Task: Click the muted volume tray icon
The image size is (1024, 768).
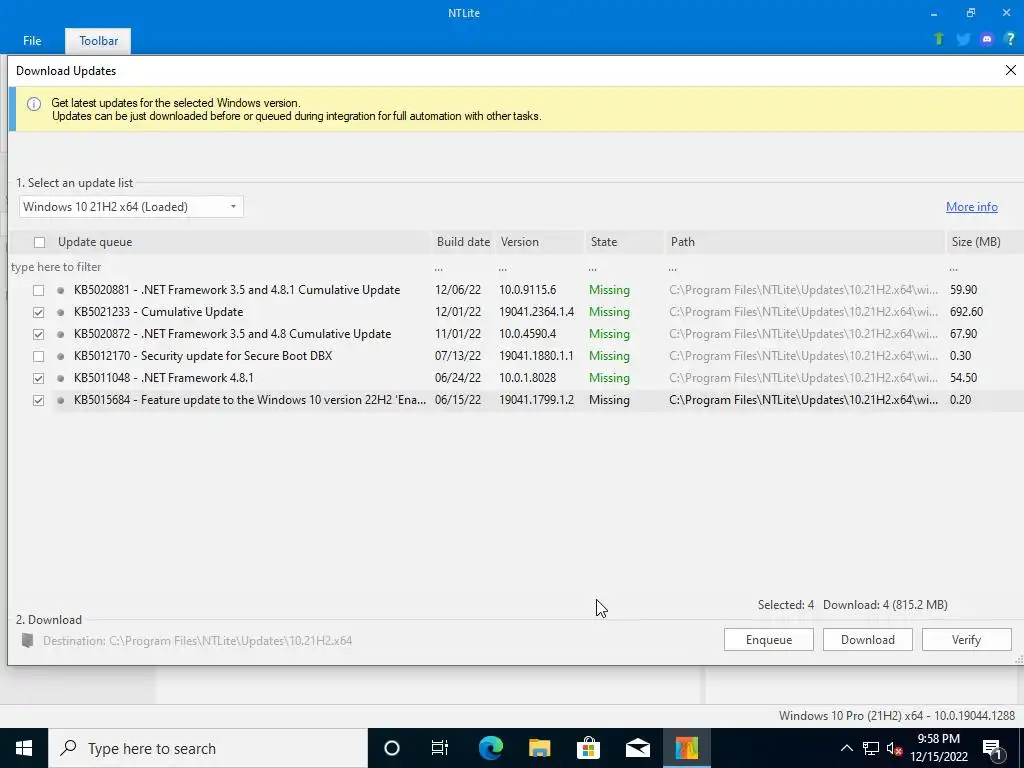Action: [x=894, y=748]
